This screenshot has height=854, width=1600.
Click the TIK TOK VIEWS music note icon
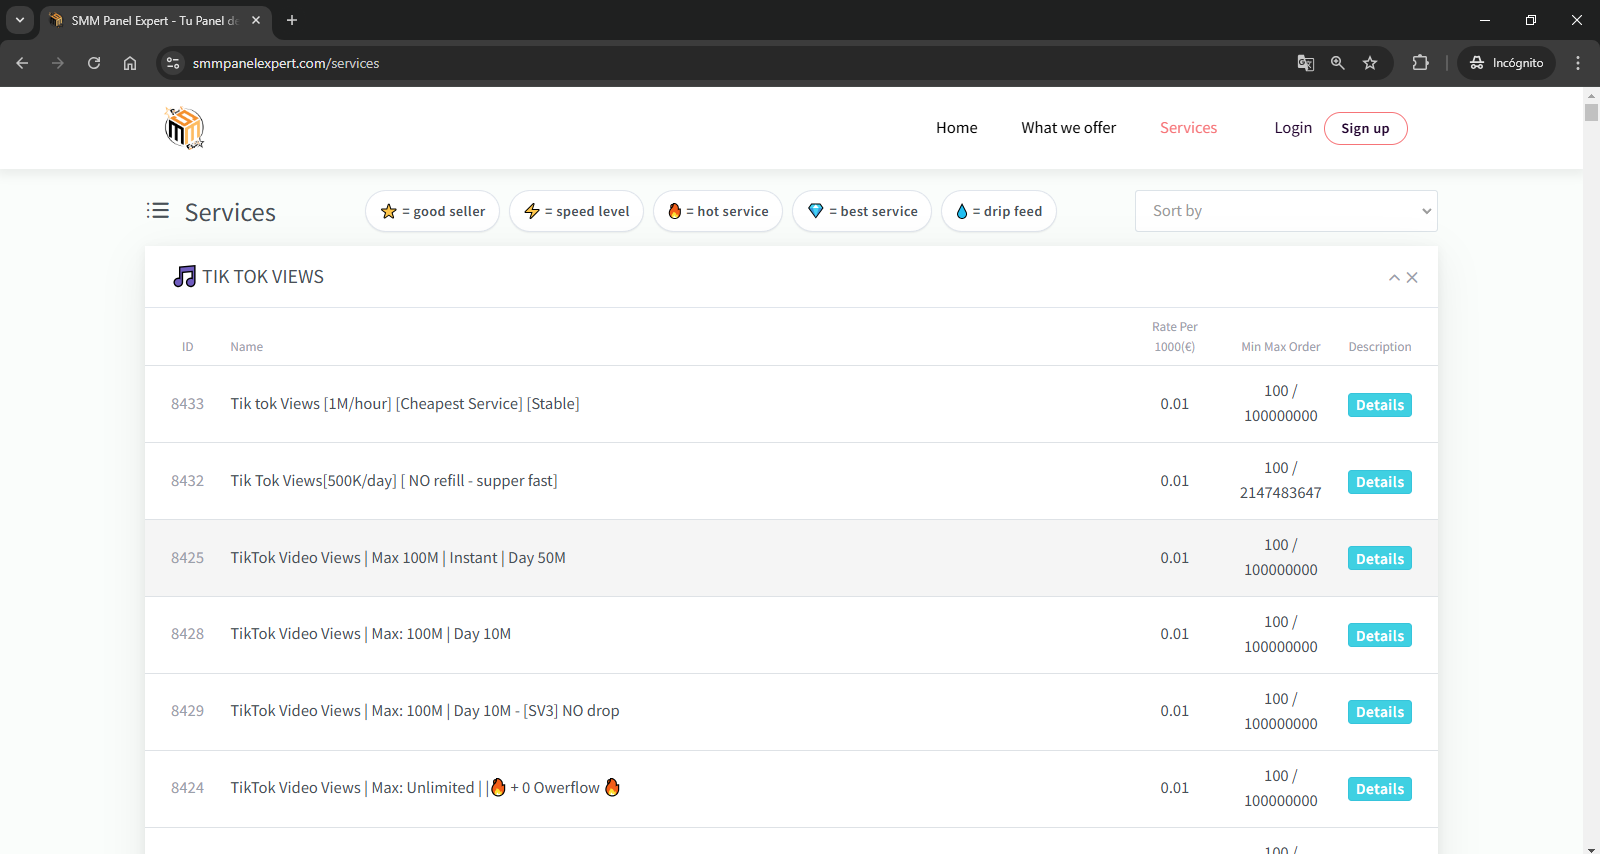click(x=185, y=276)
